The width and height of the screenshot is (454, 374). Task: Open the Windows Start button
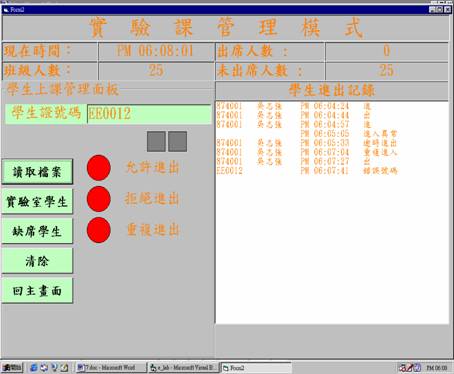(12, 368)
